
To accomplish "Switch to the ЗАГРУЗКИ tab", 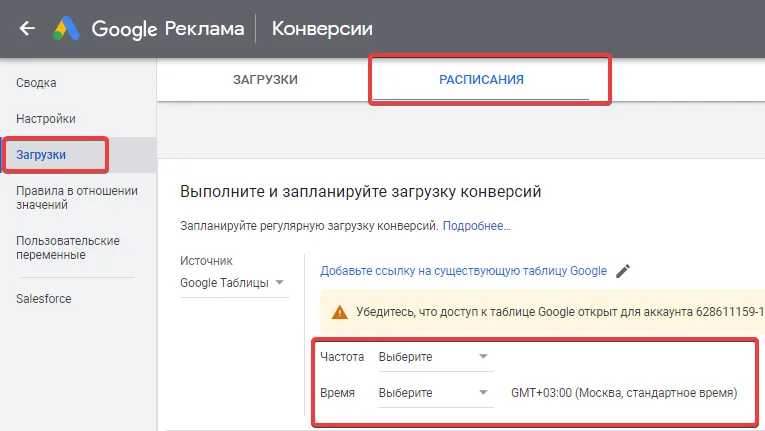I will pyautogui.click(x=265, y=80).
